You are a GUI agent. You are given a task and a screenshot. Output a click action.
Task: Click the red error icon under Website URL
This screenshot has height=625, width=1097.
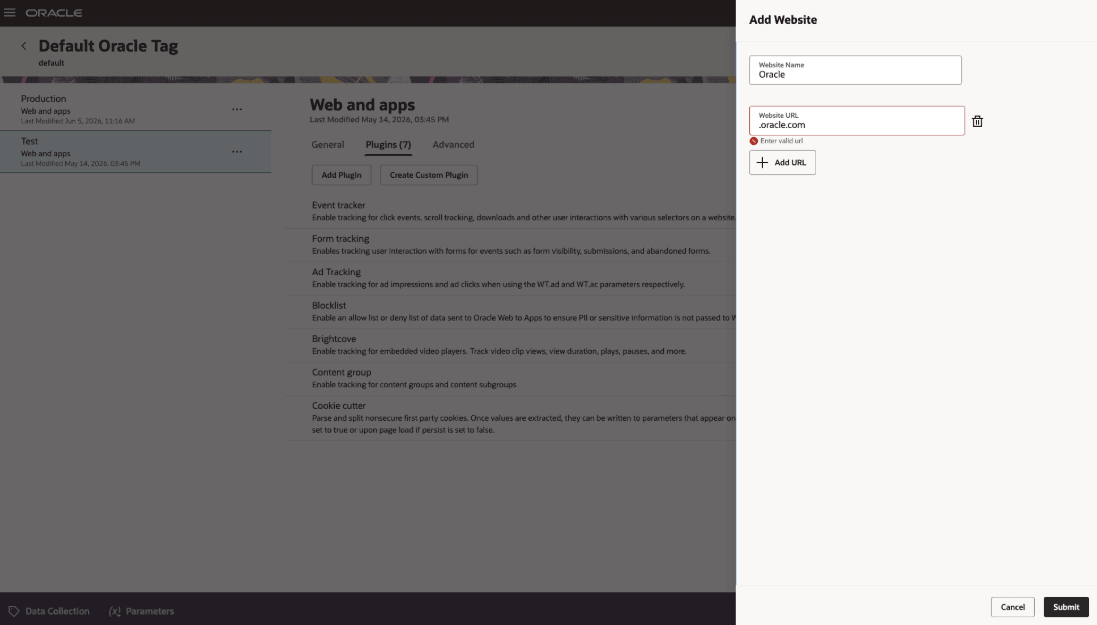click(753, 141)
